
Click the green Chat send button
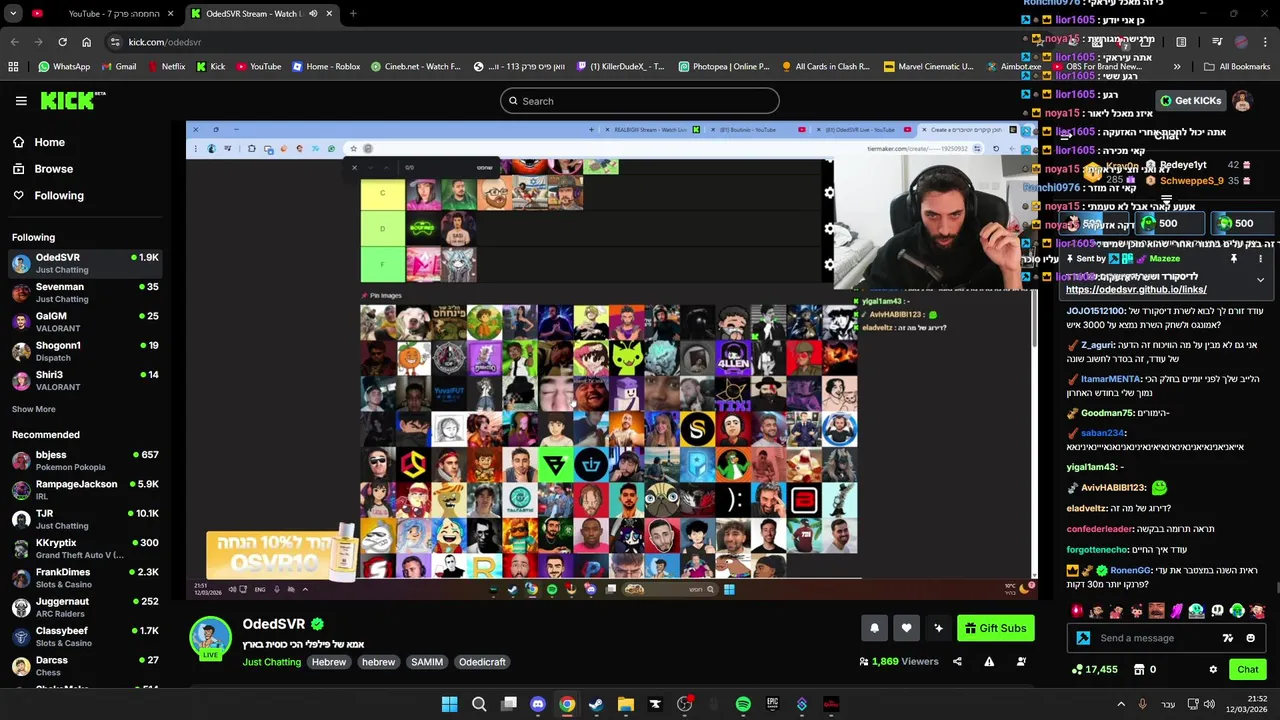point(1248,669)
